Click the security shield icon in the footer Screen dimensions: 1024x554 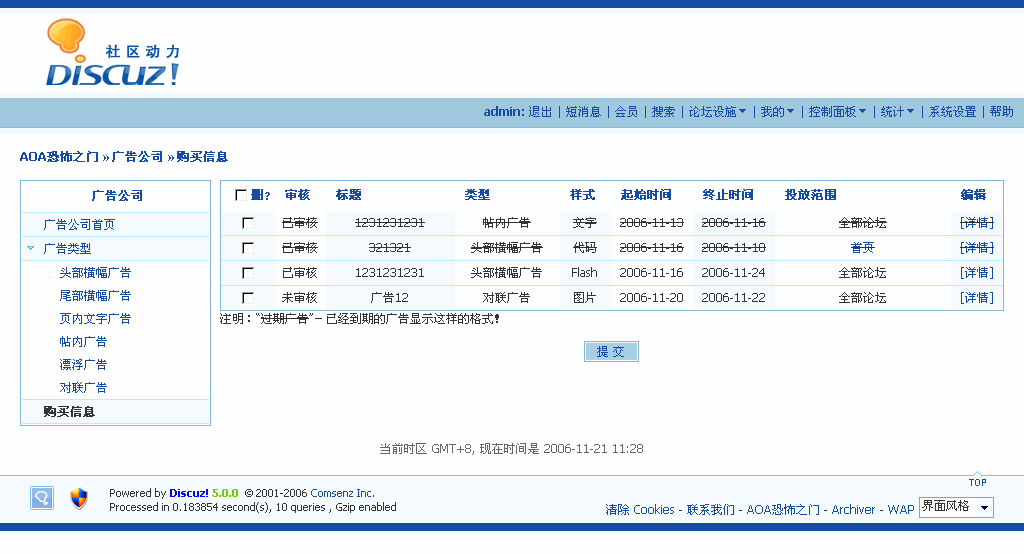click(79, 498)
